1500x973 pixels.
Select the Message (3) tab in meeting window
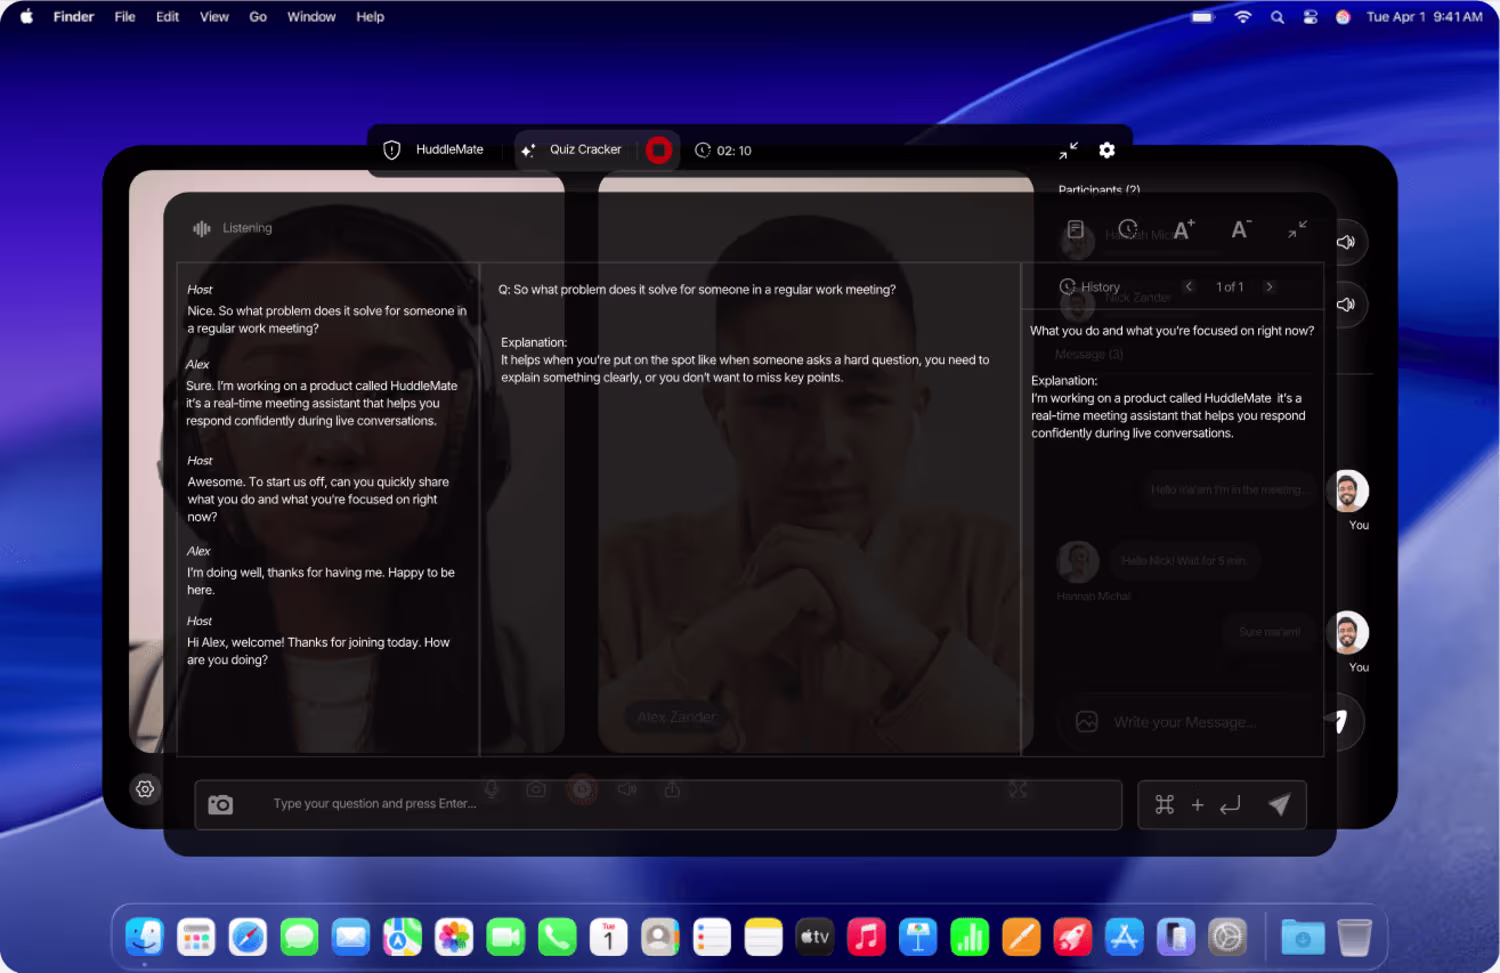1089,354
